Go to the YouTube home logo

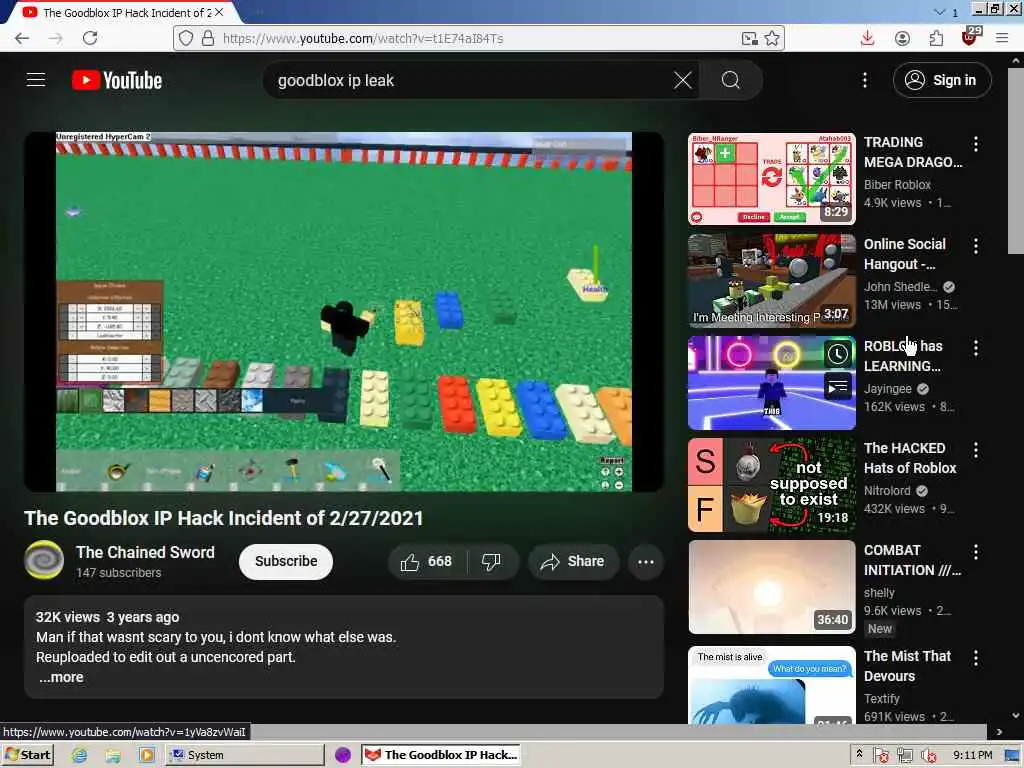pos(117,80)
